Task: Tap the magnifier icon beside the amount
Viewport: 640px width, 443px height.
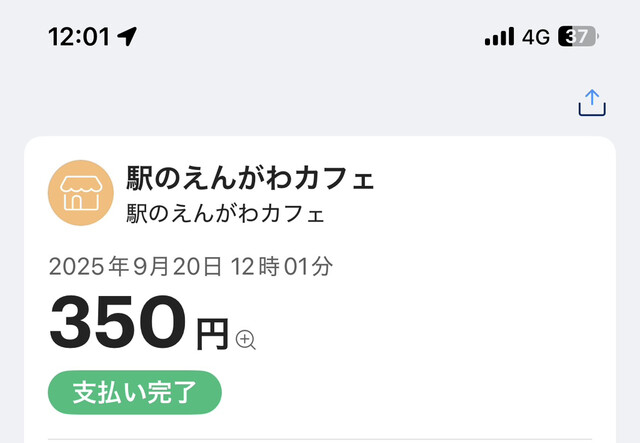Action: (x=246, y=340)
